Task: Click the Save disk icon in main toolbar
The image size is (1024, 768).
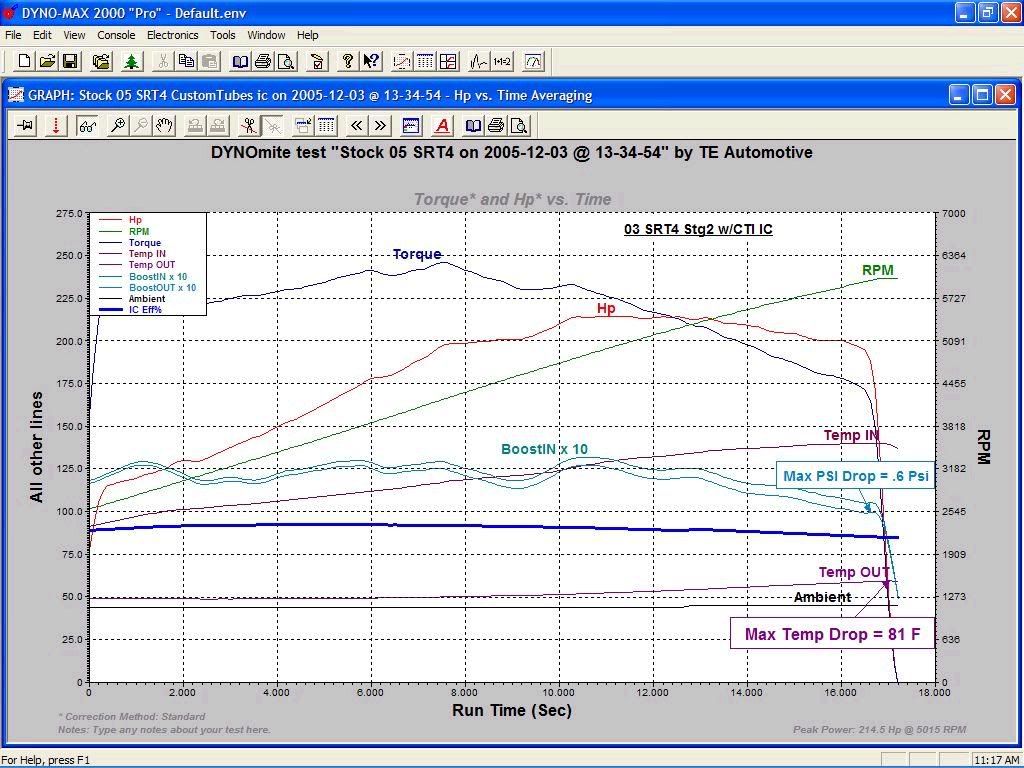Action: point(70,61)
